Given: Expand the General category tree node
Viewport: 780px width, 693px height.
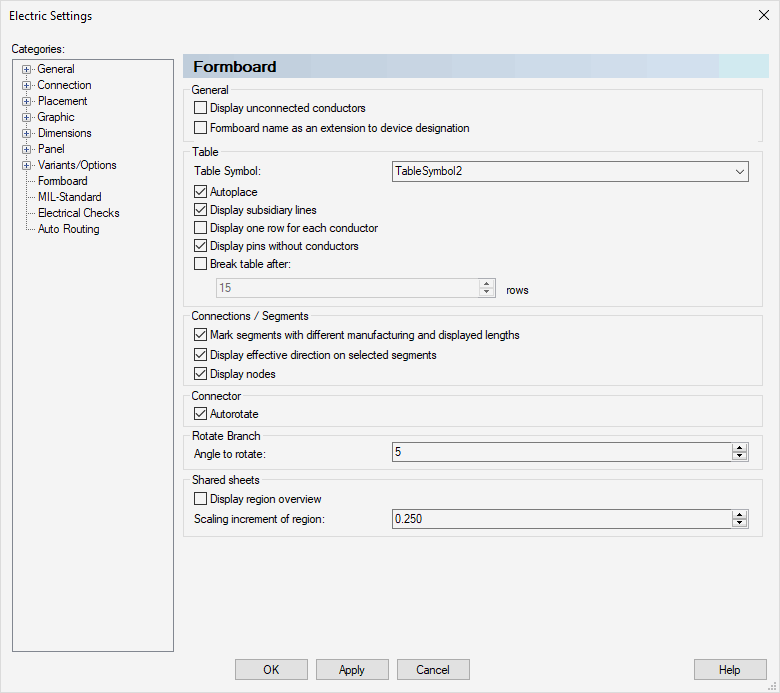Looking at the screenshot, I should 27,69.
